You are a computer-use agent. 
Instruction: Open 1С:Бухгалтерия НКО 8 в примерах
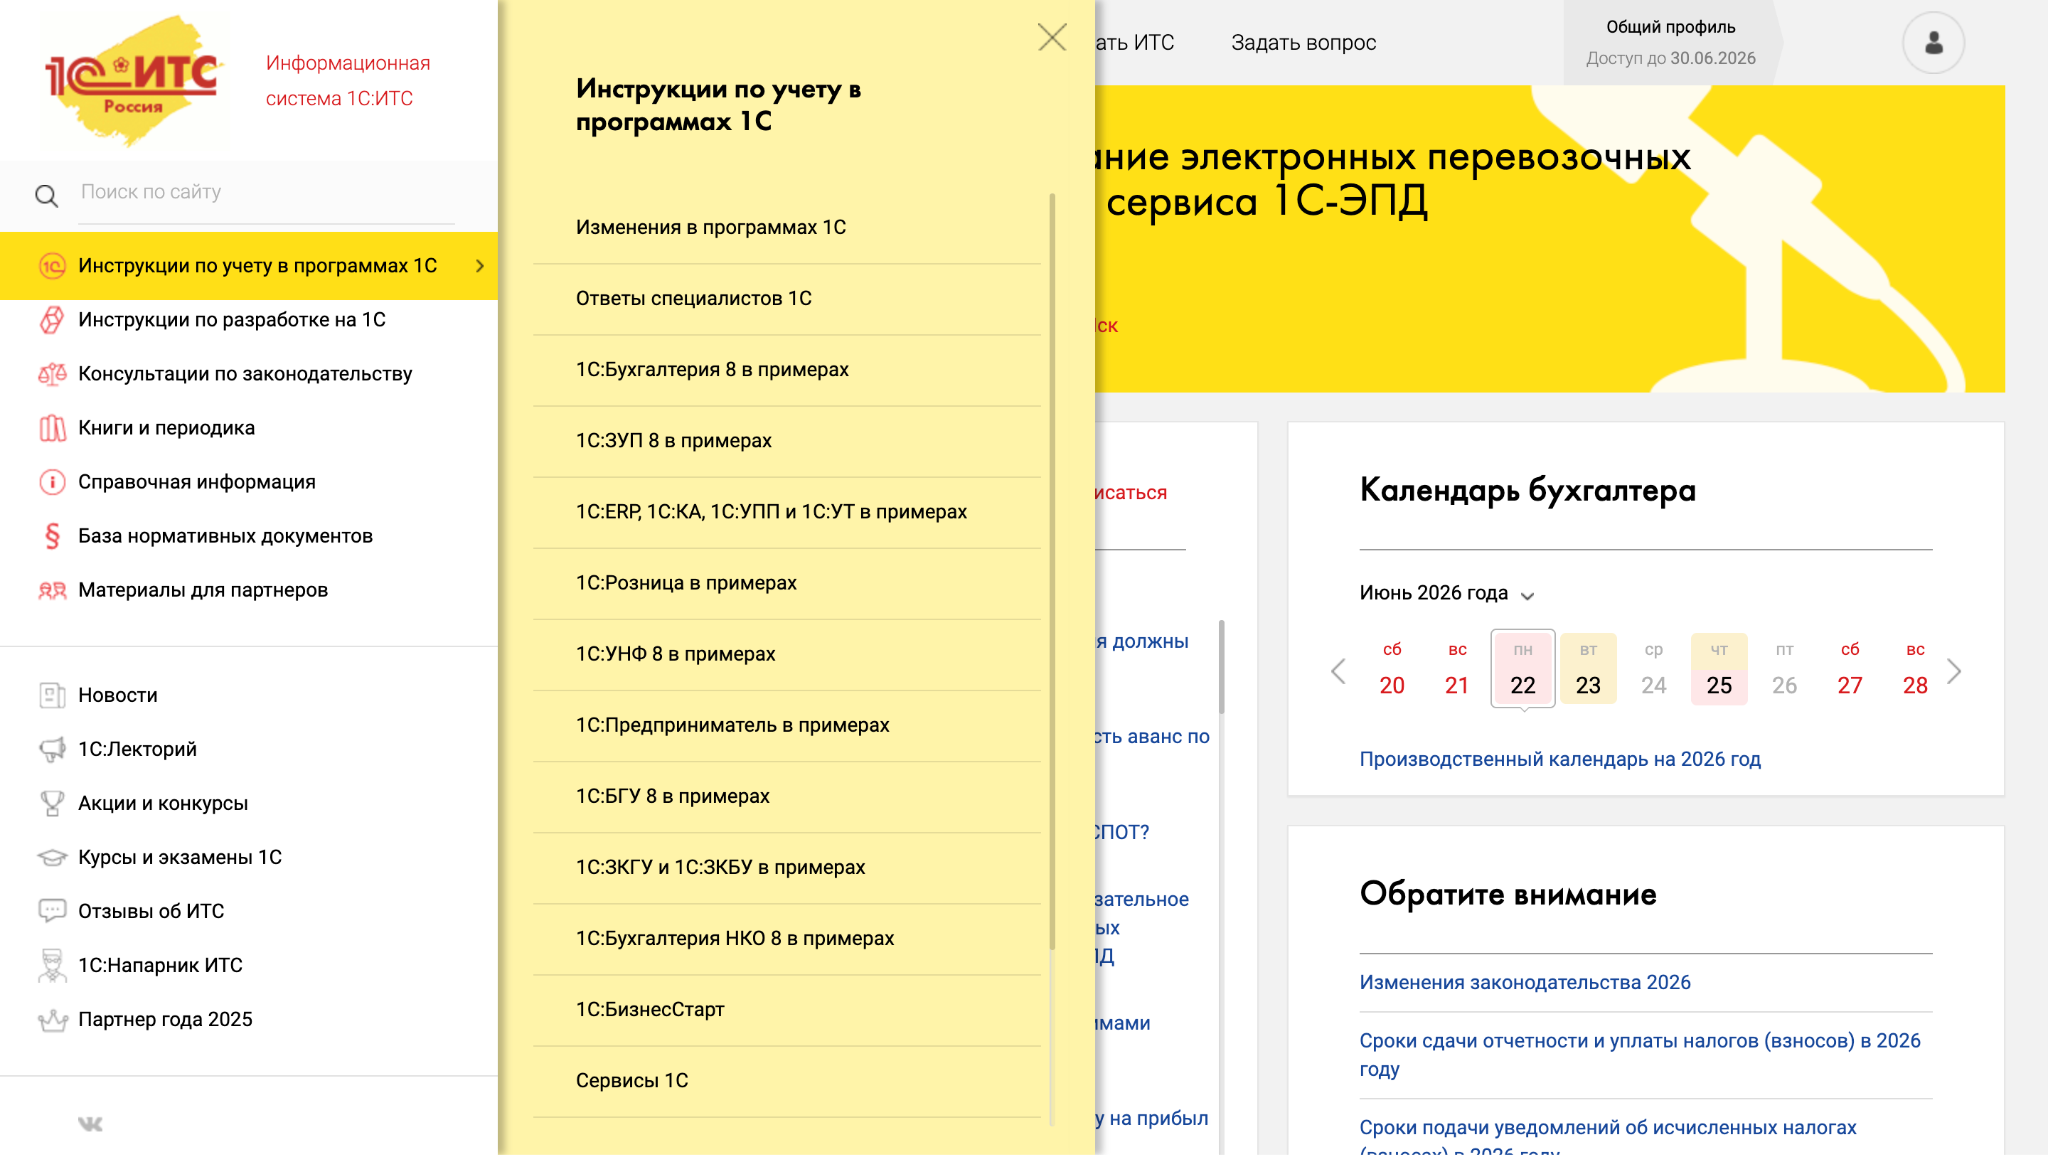pos(787,938)
